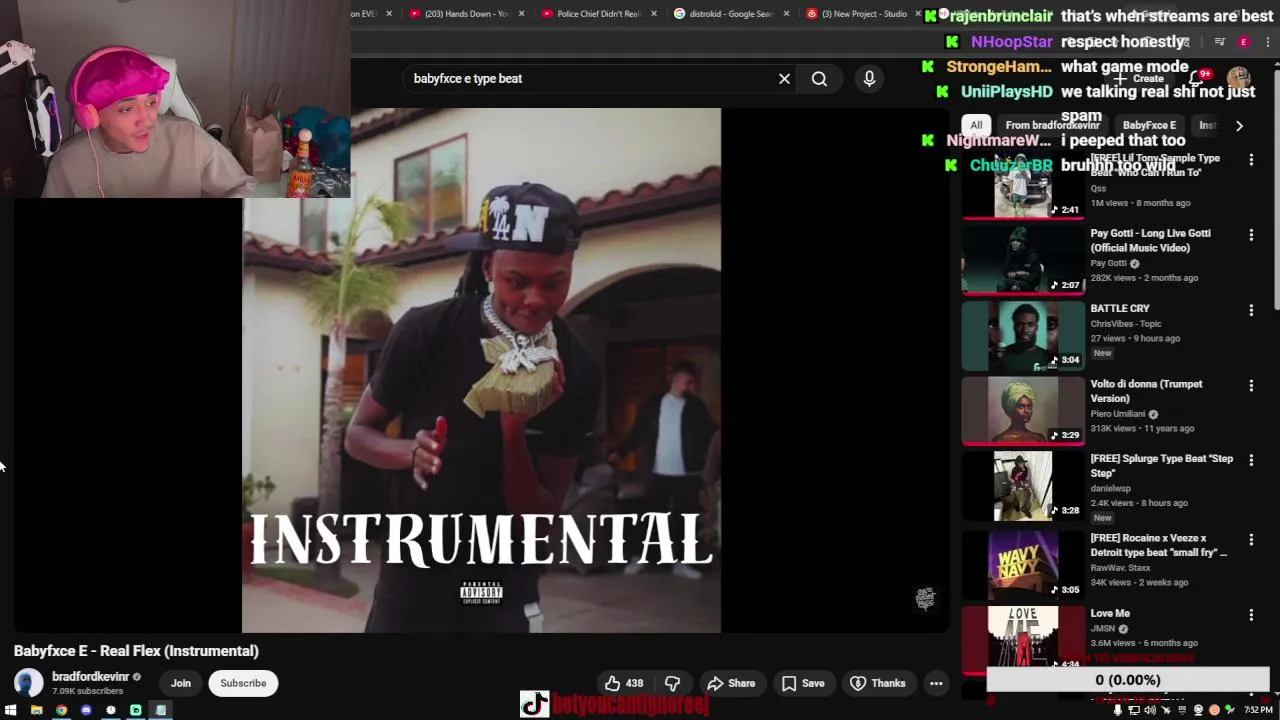This screenshot has height=720, width=1280.
Task: Open the danielwsp channel name
Action: coord(1110,489)
